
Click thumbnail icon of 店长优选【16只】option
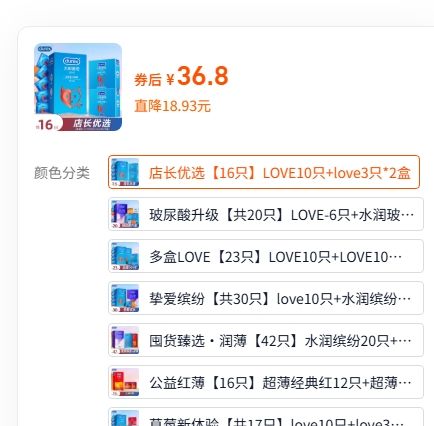click(125, 172)
